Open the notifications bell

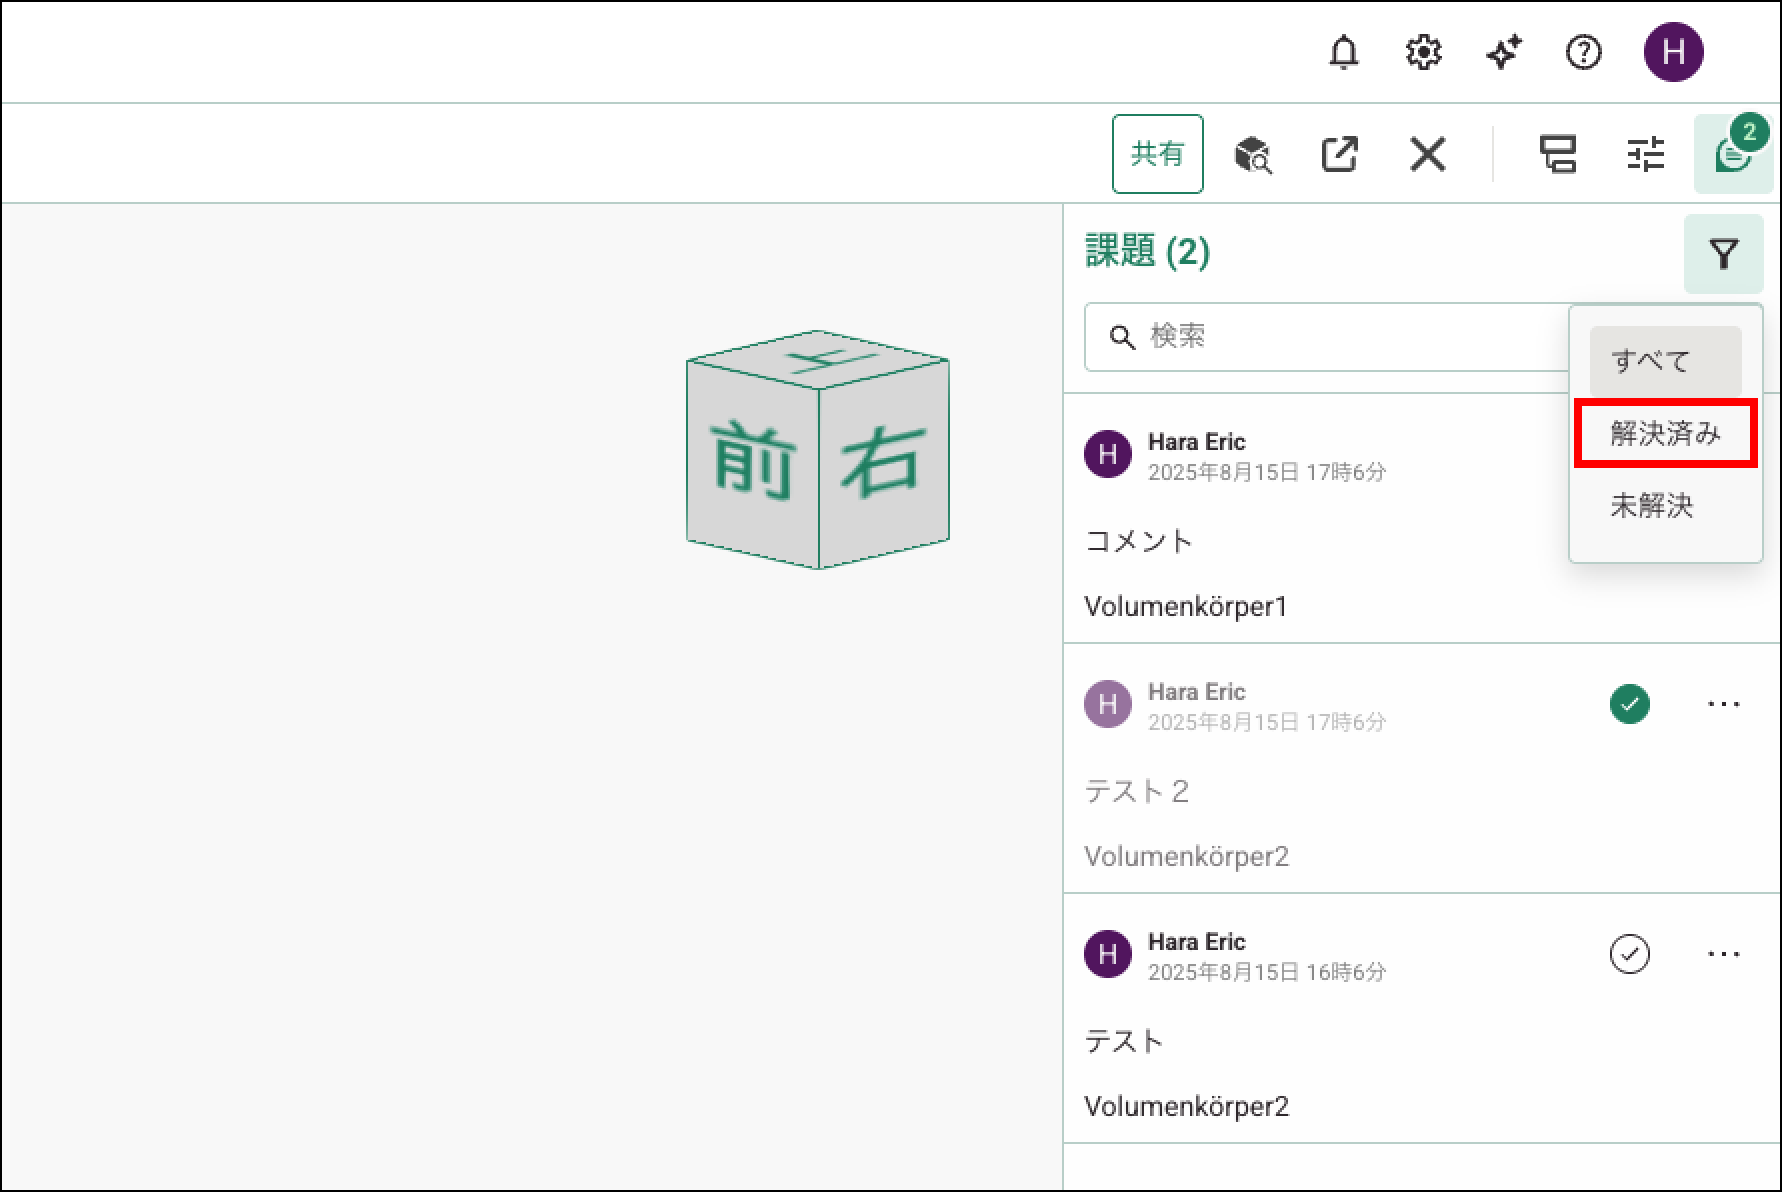[1343, 52]
